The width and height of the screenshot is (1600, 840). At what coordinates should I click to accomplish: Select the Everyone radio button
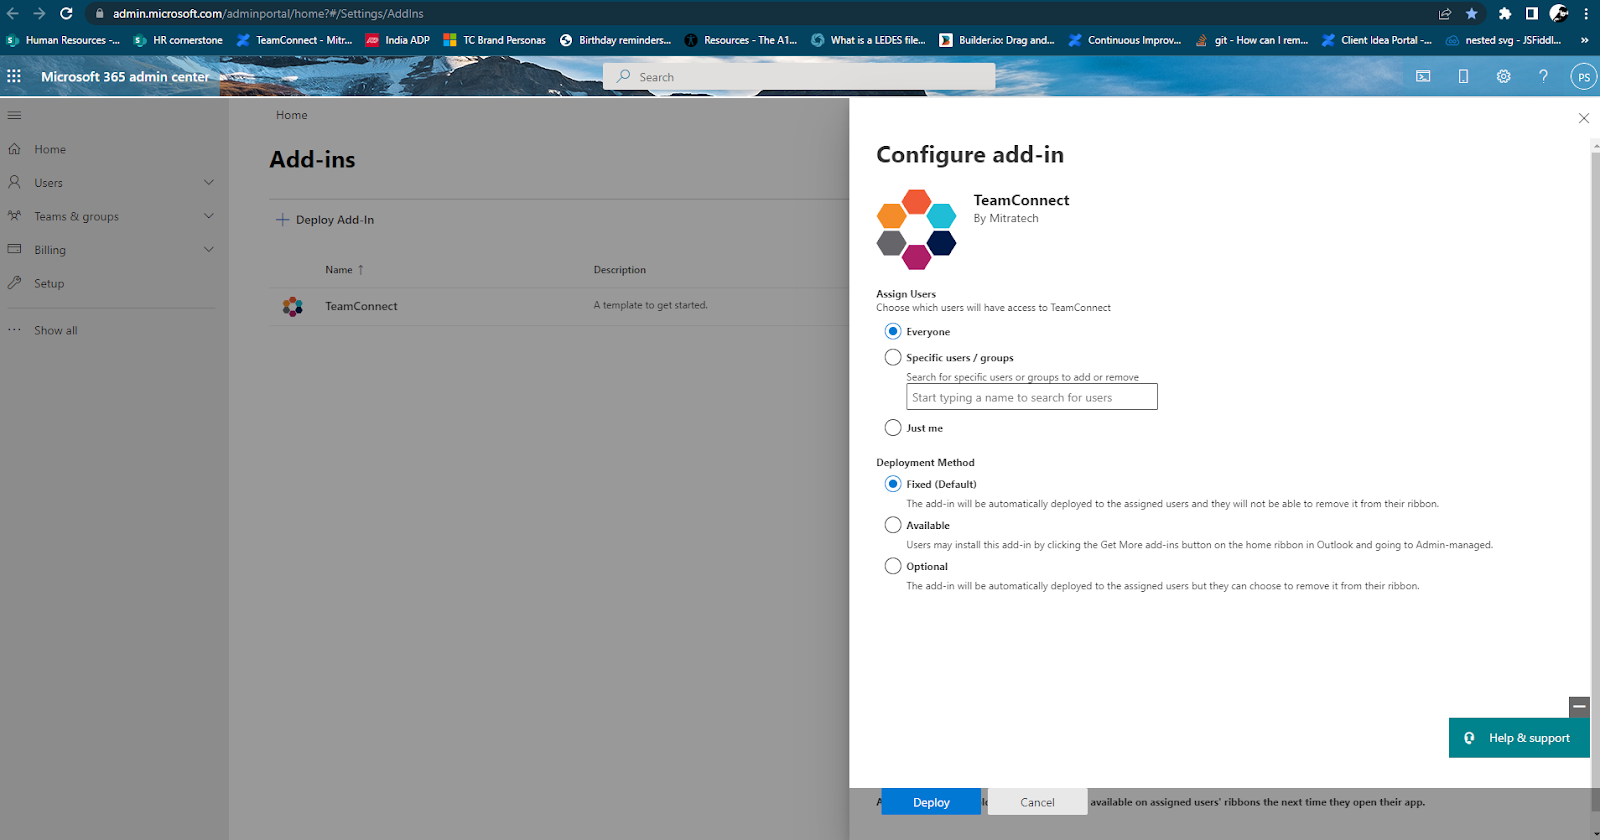893,331
